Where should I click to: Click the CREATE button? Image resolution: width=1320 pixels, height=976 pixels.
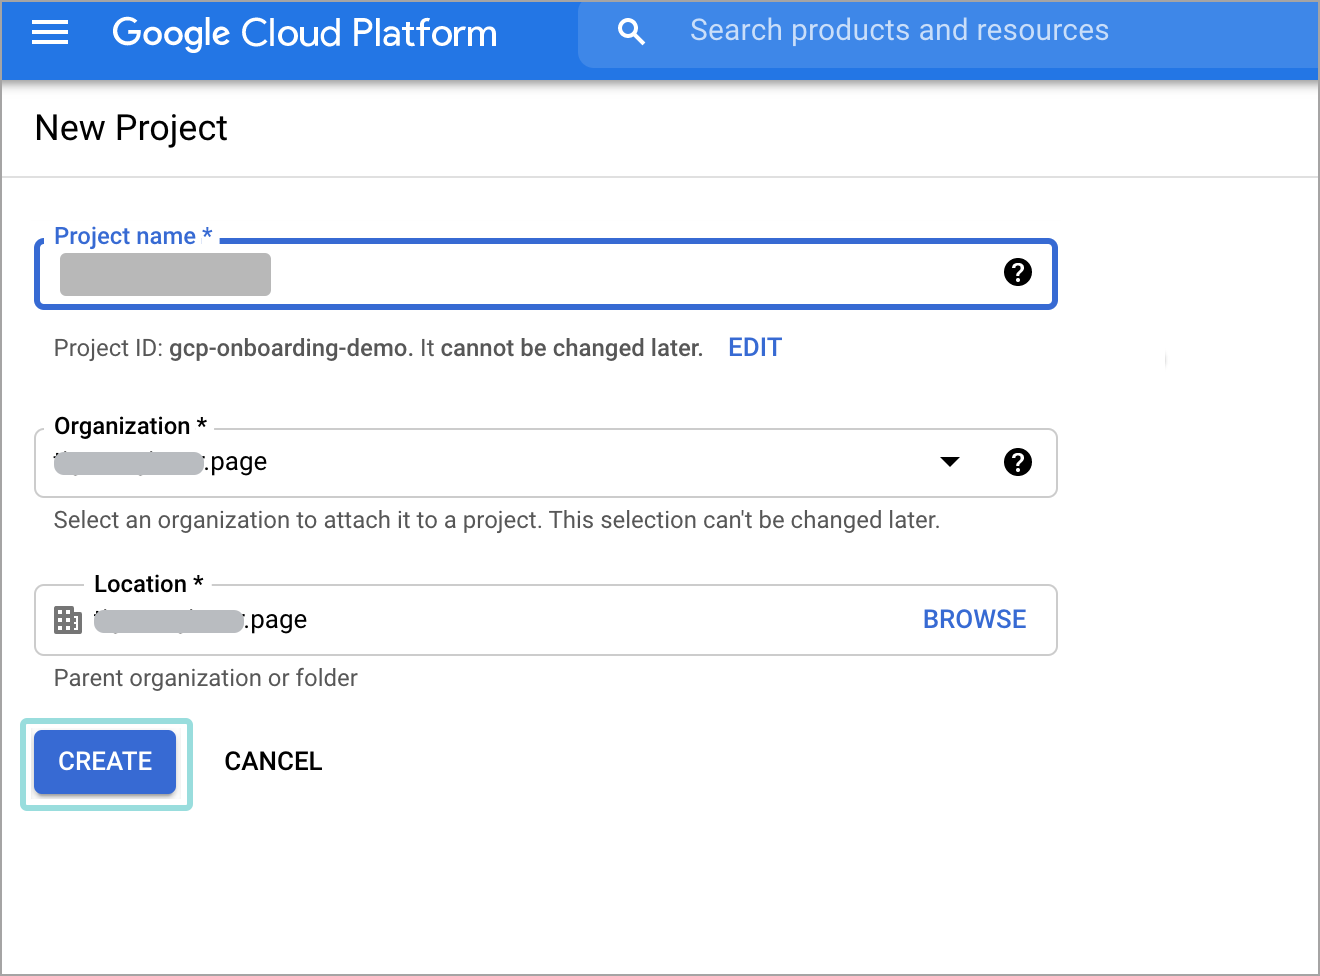[x=104, y=761]
